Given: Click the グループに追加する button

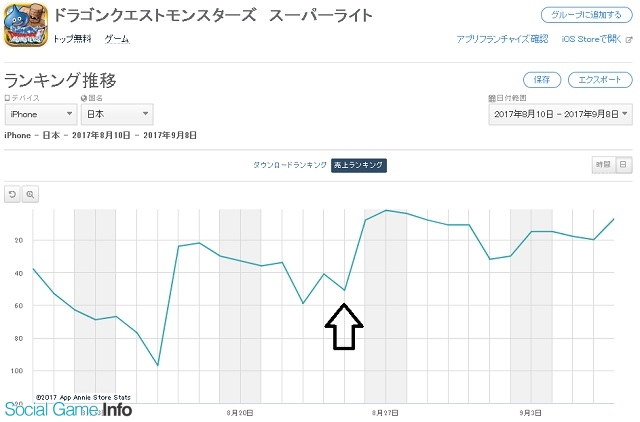Looking at the screenshot, I should [x=586, y=15].
